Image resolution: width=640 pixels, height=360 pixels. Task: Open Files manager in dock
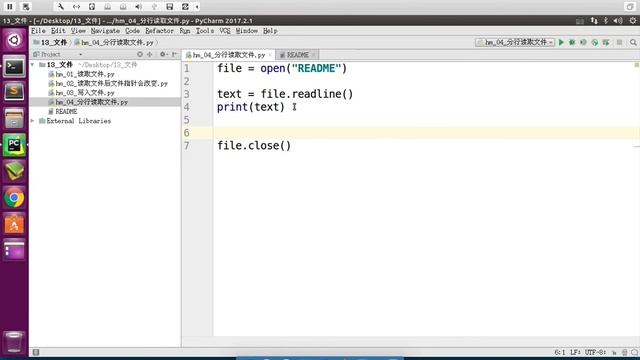coord(14,118)
